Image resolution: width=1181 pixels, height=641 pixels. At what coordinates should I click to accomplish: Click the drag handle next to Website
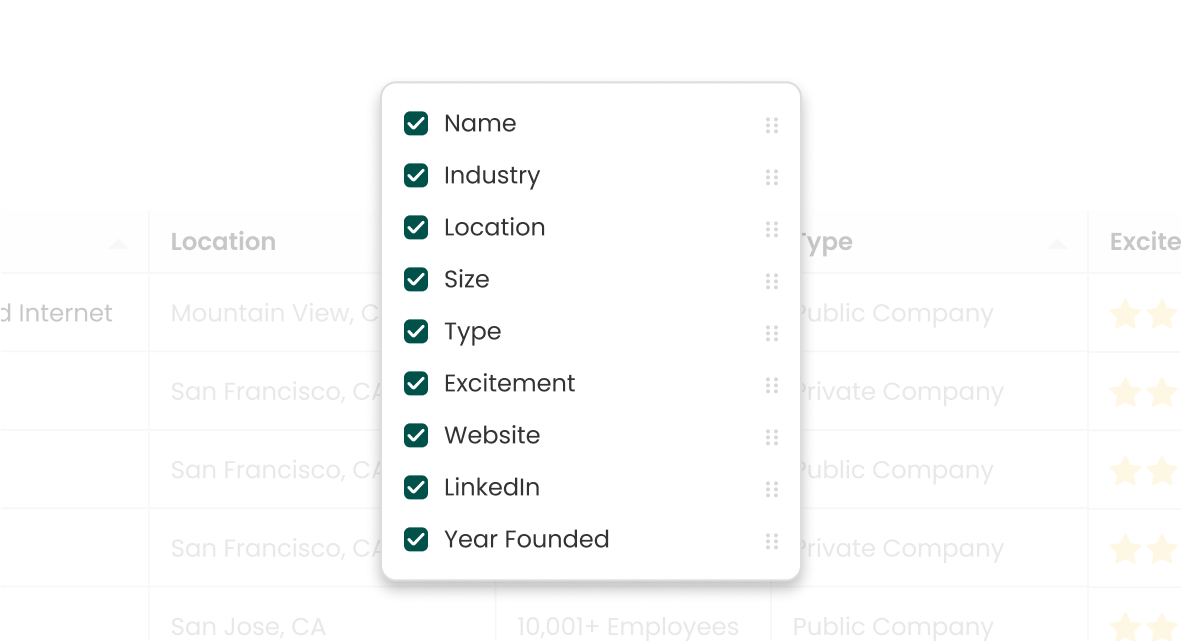(772, 437)
